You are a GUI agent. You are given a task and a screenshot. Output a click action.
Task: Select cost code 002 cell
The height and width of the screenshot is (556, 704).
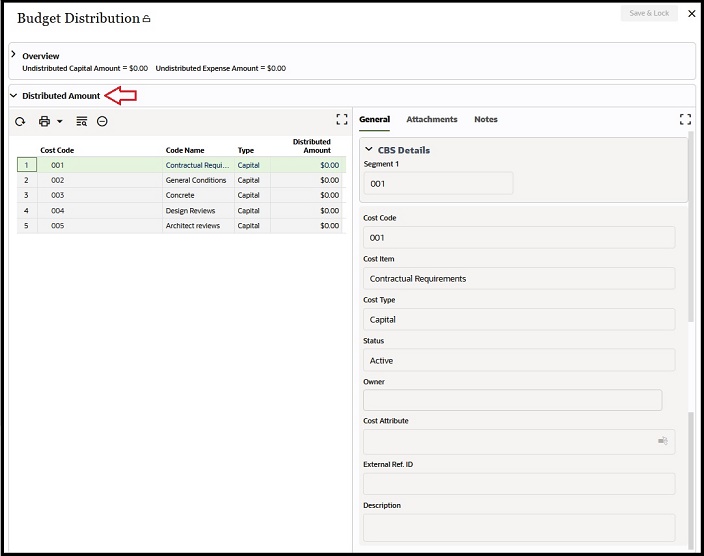point(100,180)
